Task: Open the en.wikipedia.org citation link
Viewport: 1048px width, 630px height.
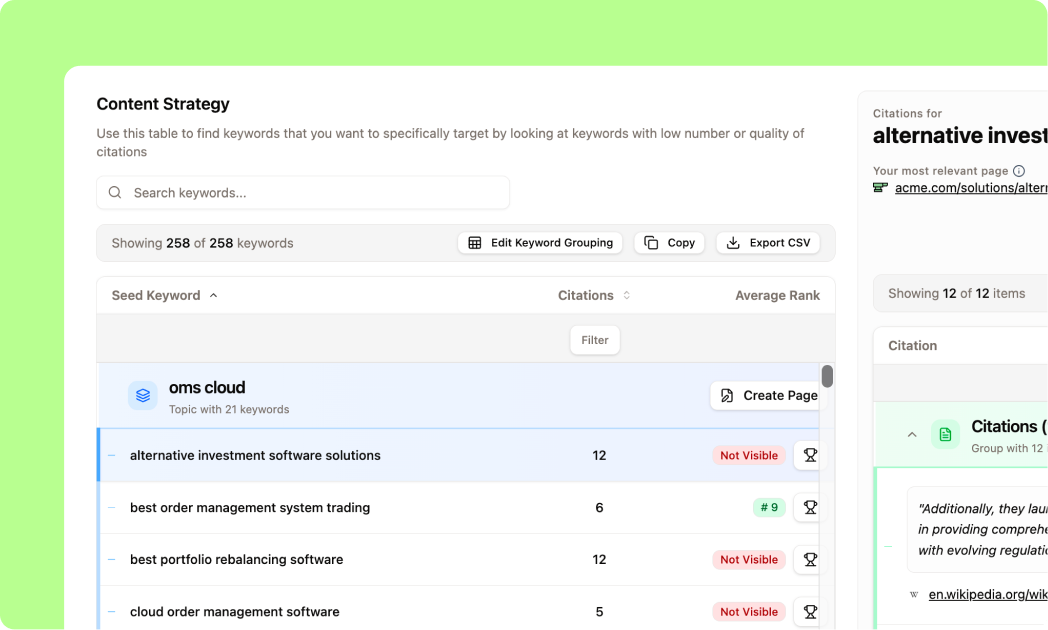Action: pyautogui.click(x=988, y=595)
